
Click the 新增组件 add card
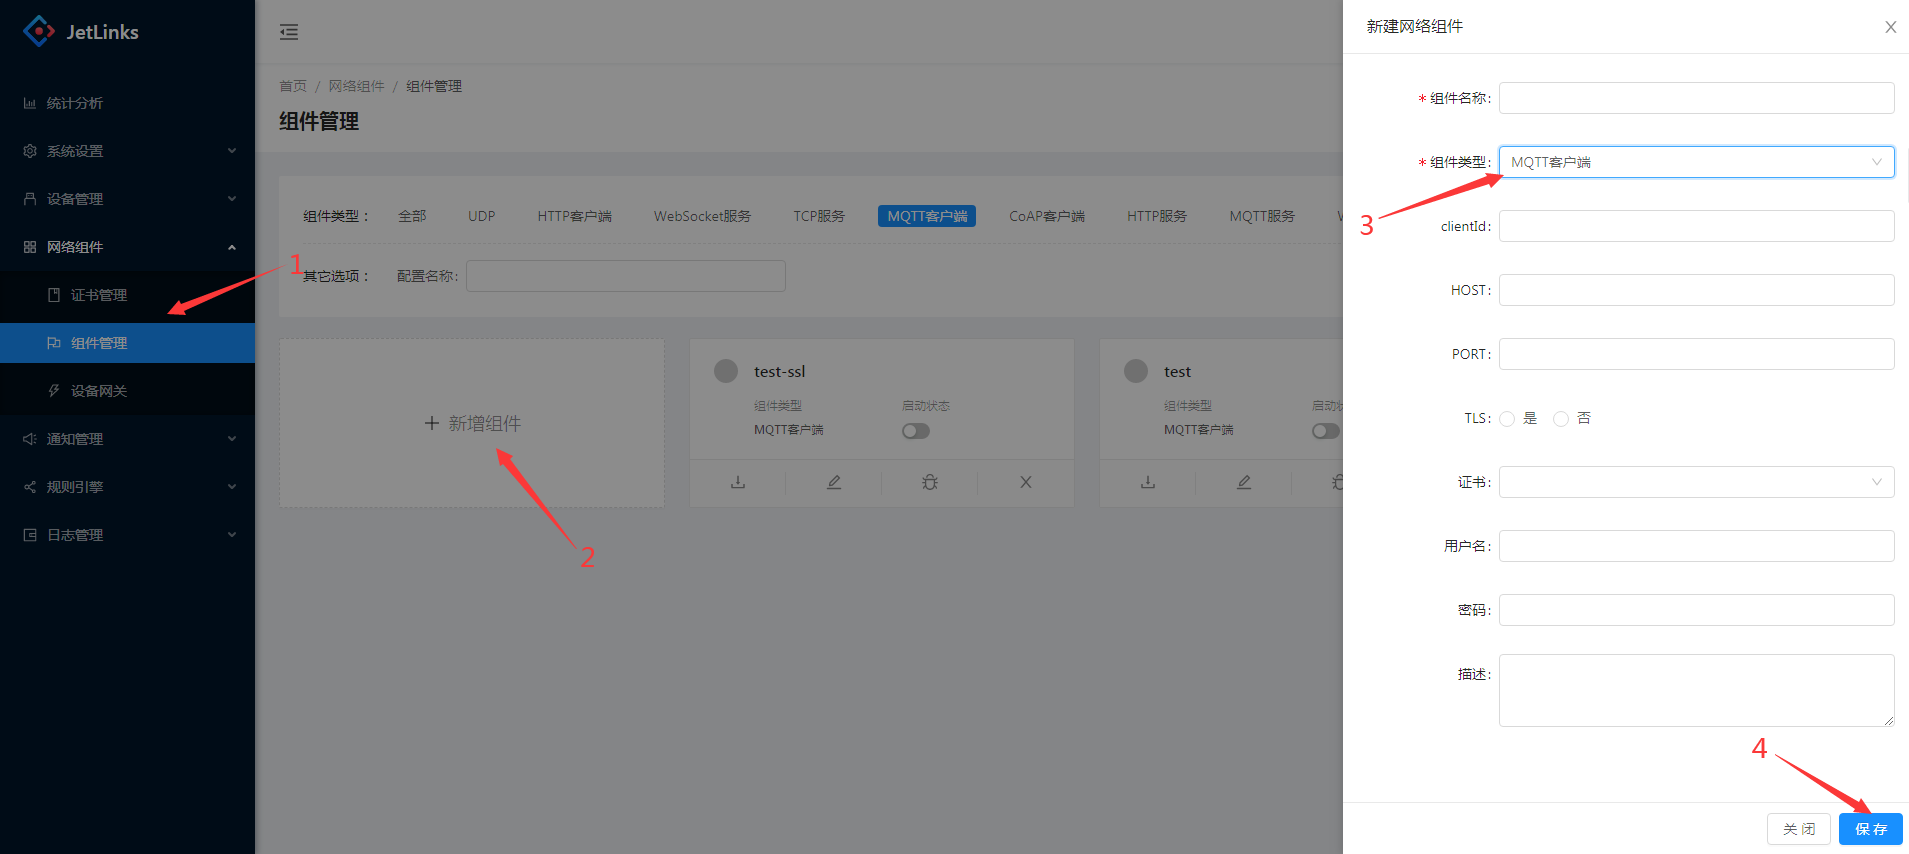point(472,423)
